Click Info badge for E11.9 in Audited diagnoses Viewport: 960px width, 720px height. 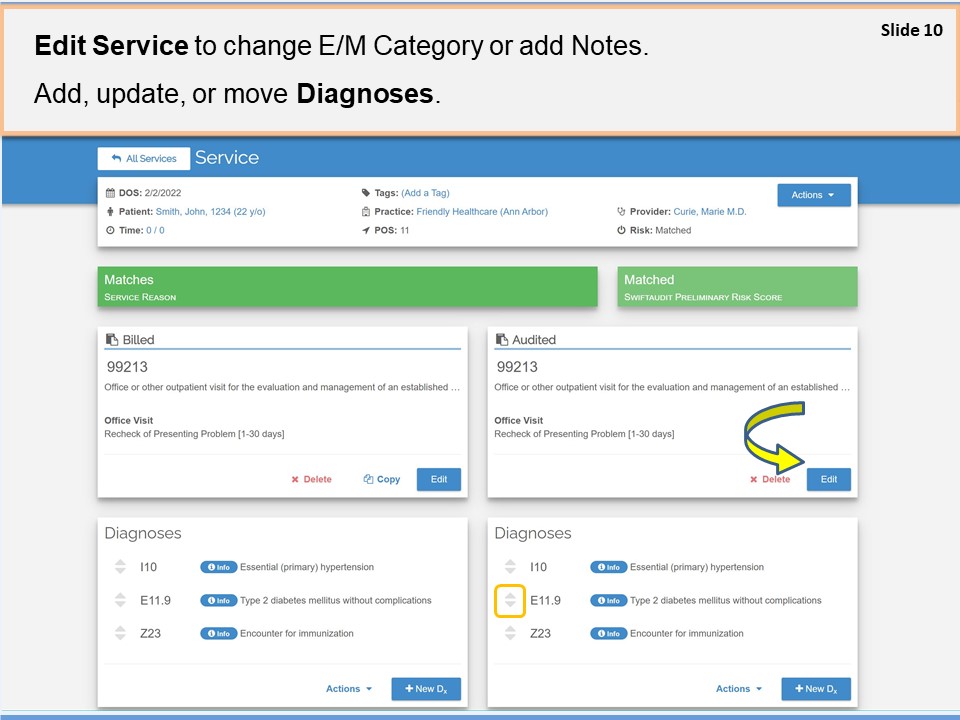click(x=608, y=601)
